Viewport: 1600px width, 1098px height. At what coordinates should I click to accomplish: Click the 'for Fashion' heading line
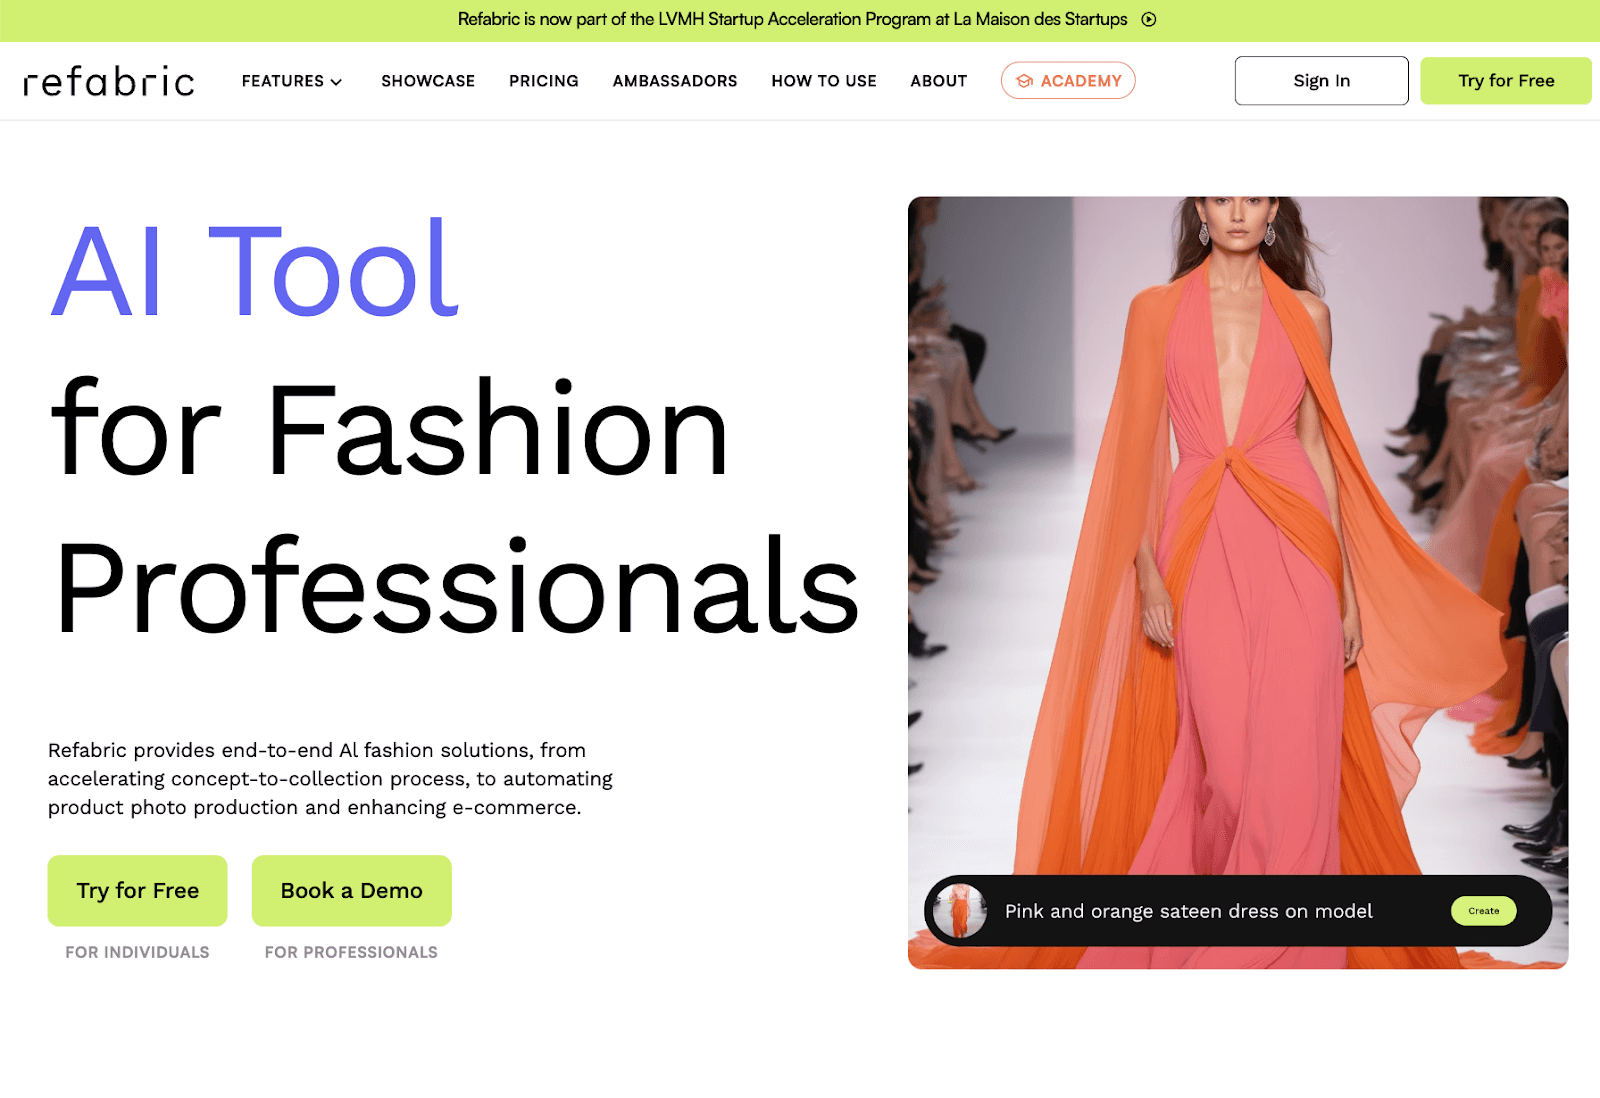click(390, 429)
